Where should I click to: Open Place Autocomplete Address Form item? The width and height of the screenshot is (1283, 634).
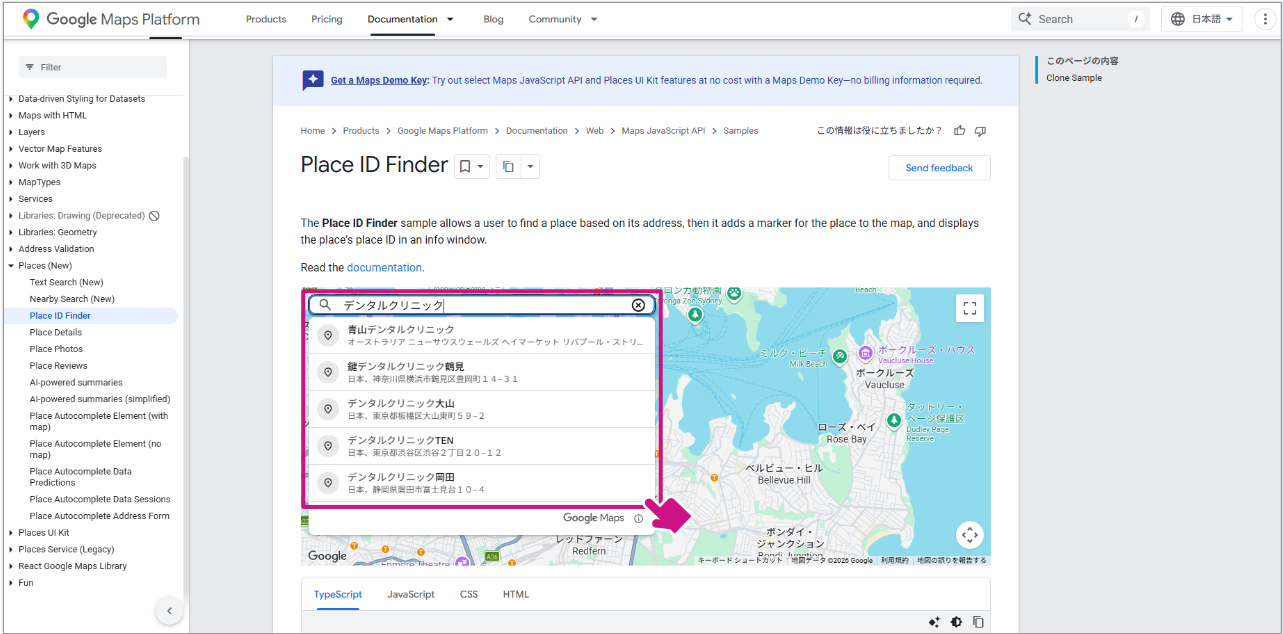[99, 516]
